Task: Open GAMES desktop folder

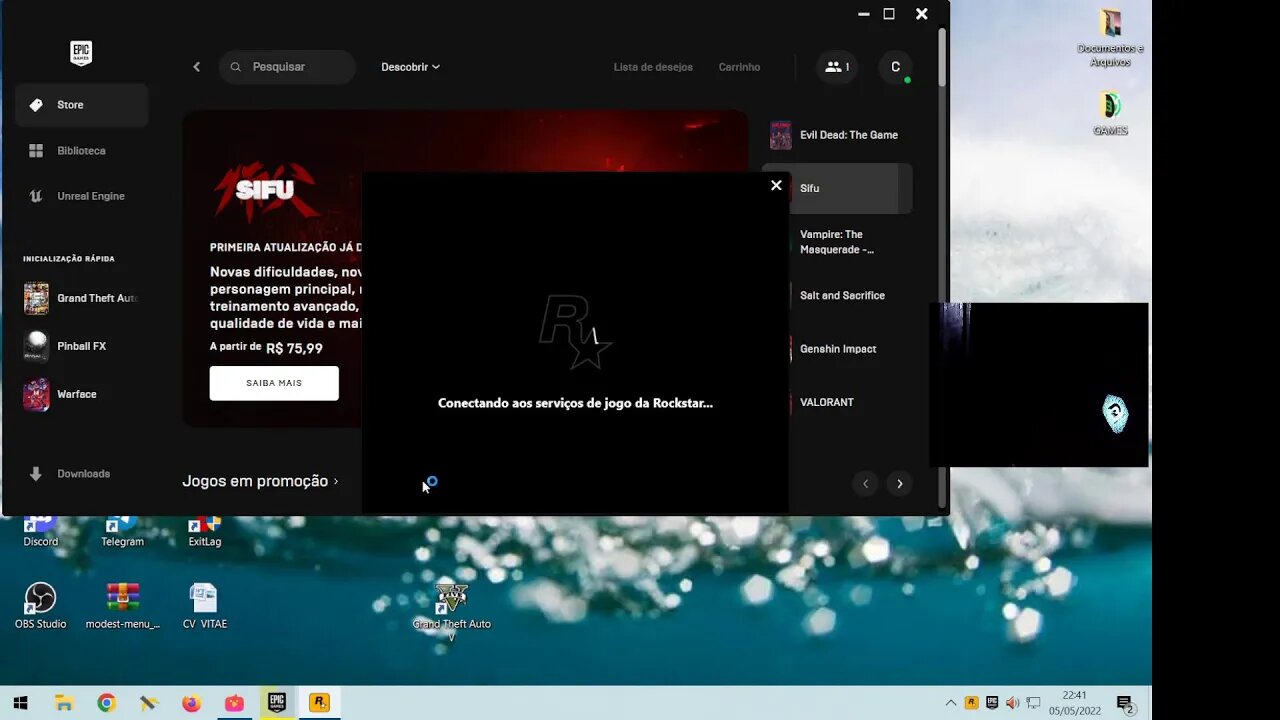Action: (1110, 113)
